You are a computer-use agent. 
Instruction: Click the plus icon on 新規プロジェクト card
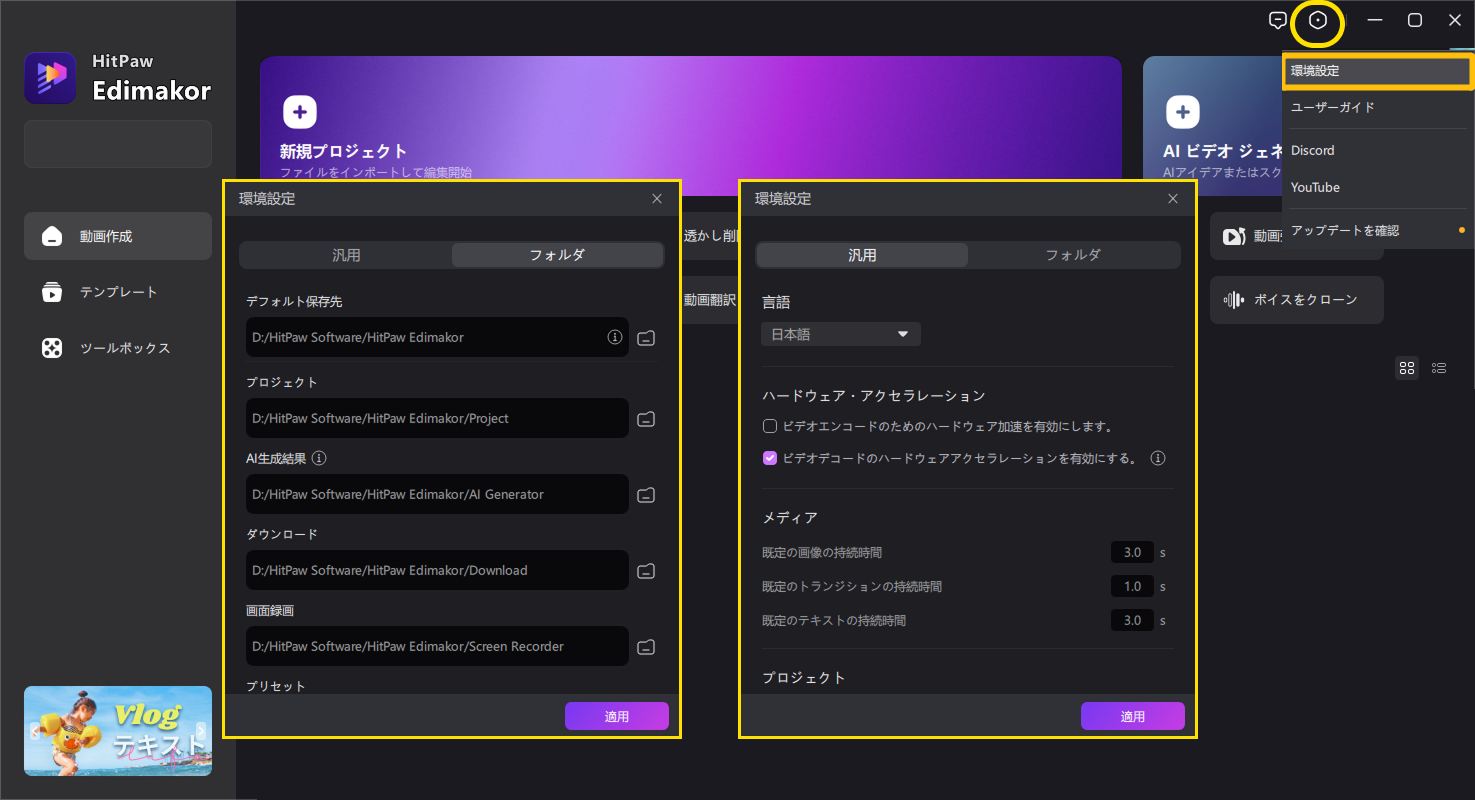(x=299, y=112)
